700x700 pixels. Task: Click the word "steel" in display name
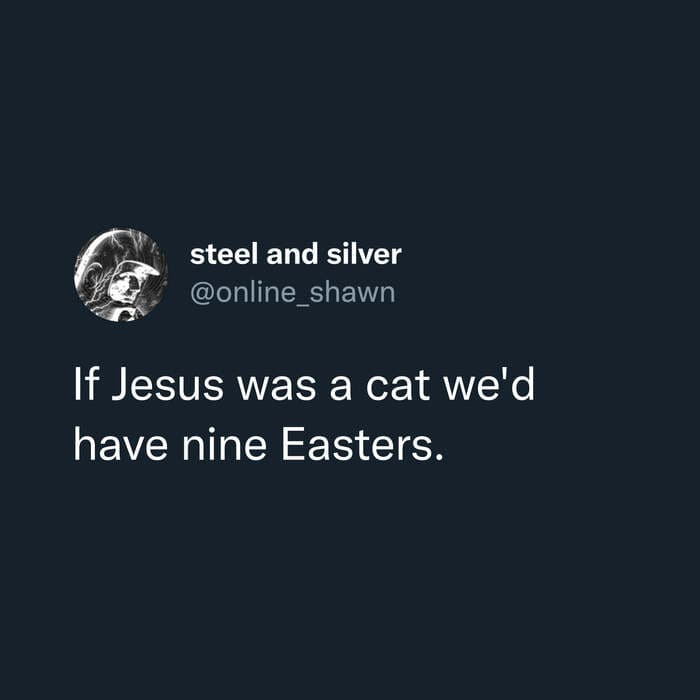(x=224, y=254)
